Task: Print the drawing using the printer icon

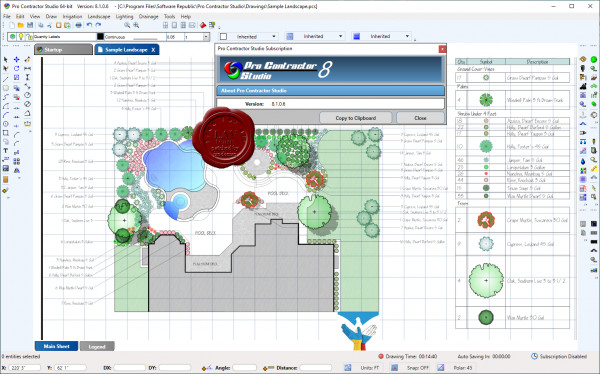Action: [x=78, y=25]
